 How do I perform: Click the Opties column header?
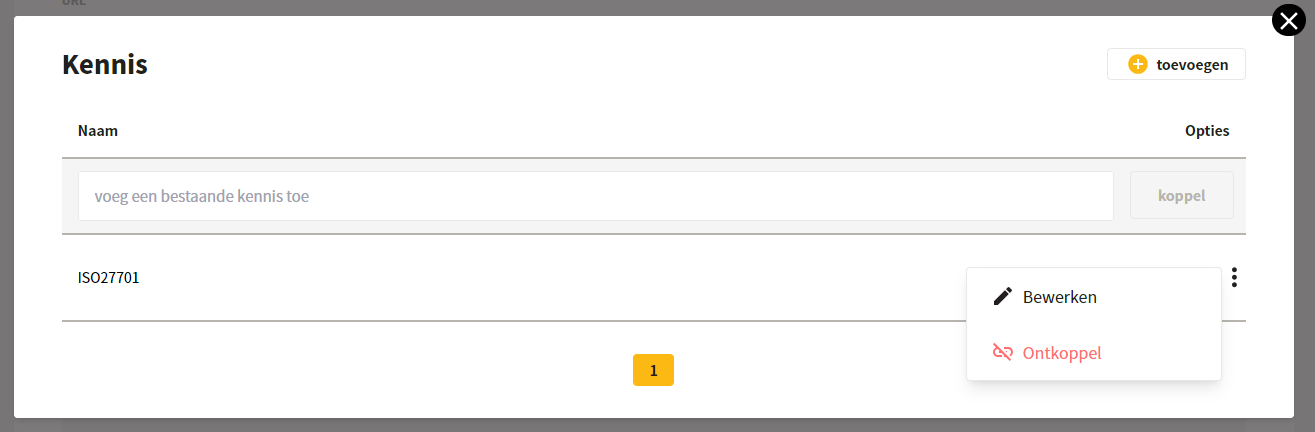1207,131
